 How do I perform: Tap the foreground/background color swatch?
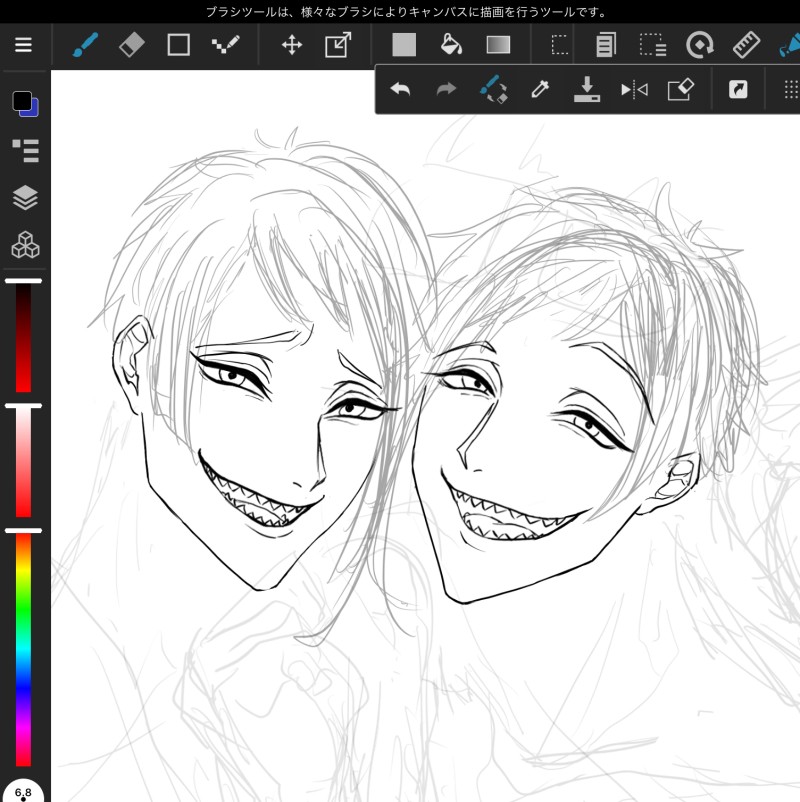(x=24, y=103)
